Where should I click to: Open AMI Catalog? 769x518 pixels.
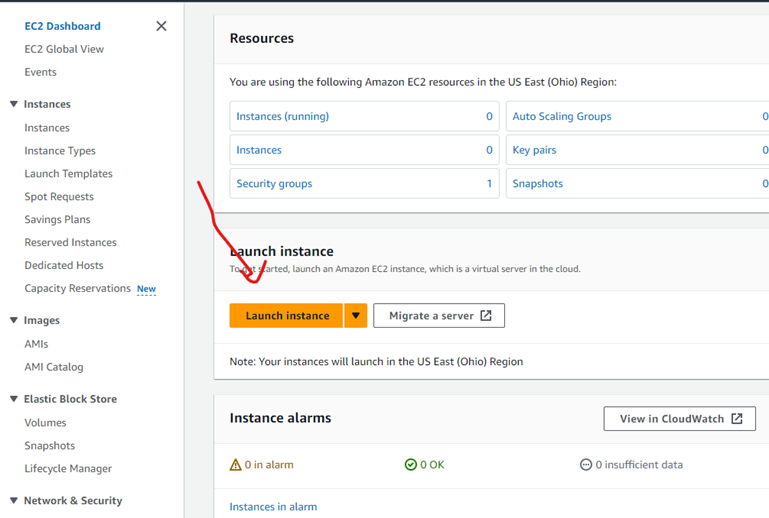(54, 367)
